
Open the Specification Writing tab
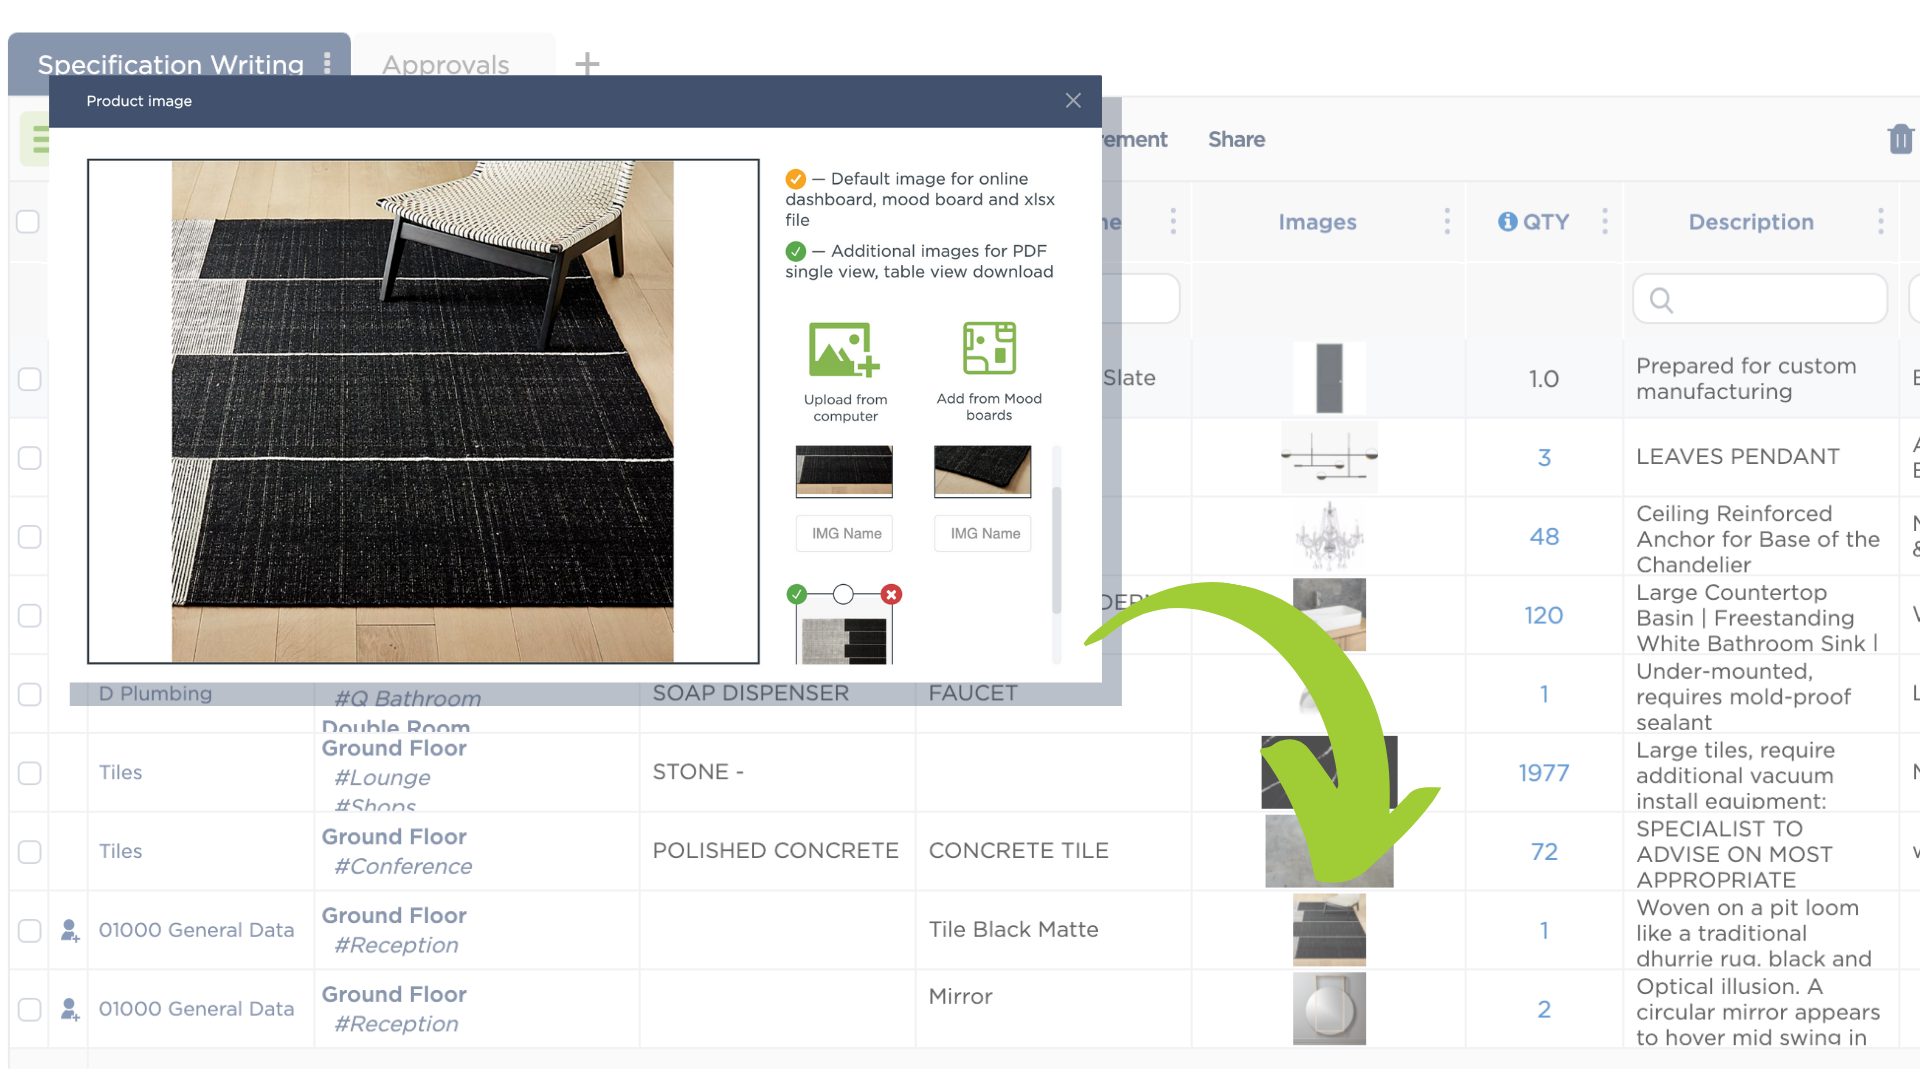click(x=169, y=63)
